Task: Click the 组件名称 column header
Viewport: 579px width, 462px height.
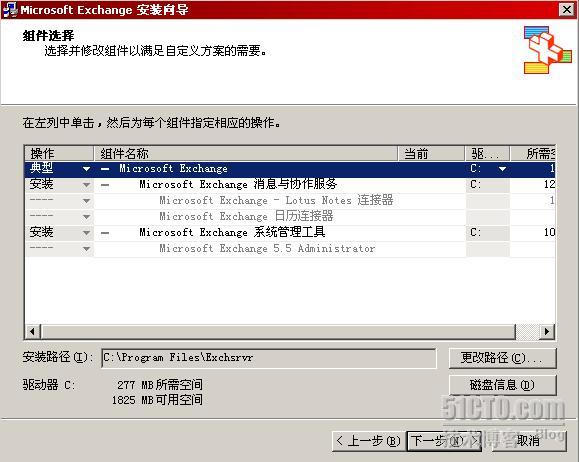Action: pyautogui.click(x=246, y=153)
